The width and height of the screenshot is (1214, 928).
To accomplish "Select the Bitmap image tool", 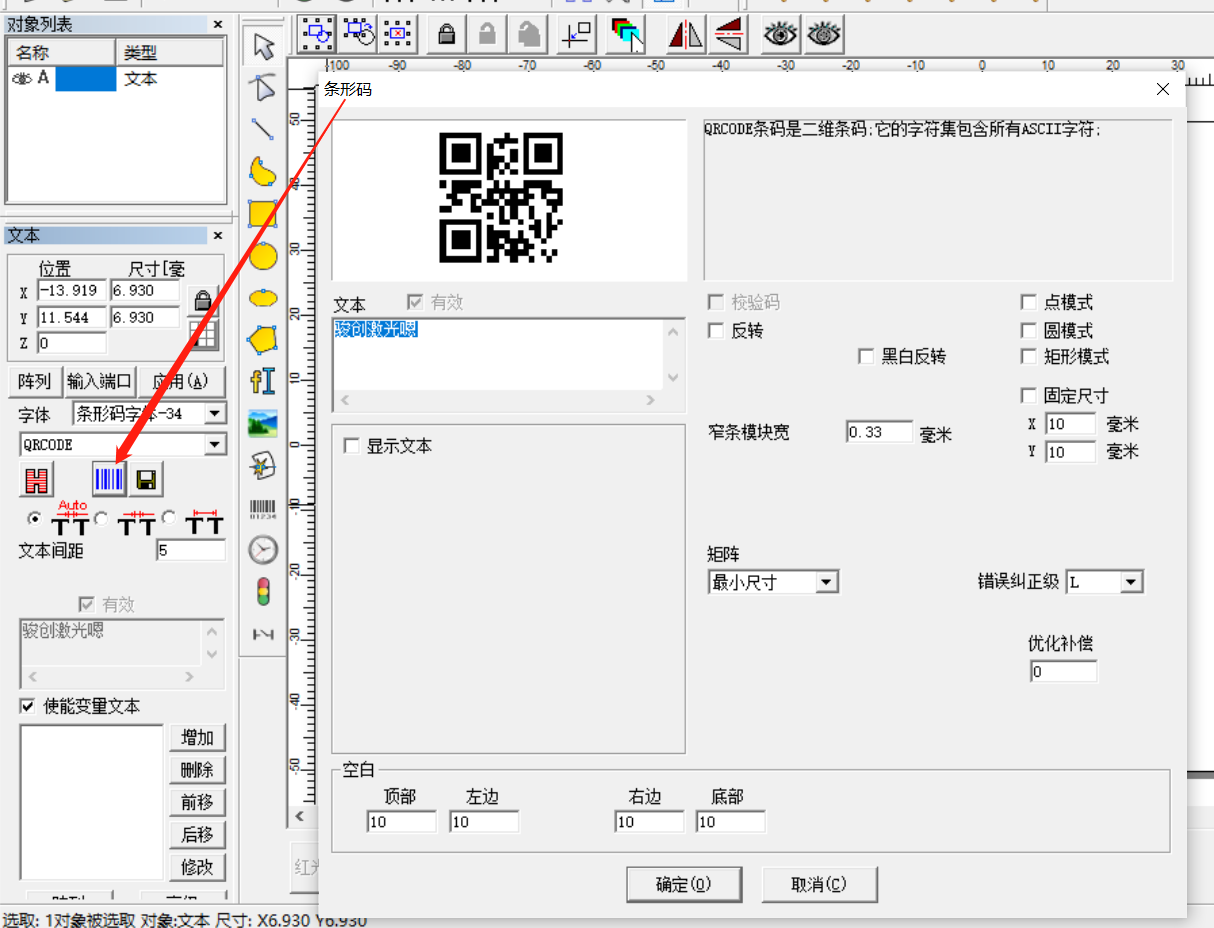I will (263, 423).
